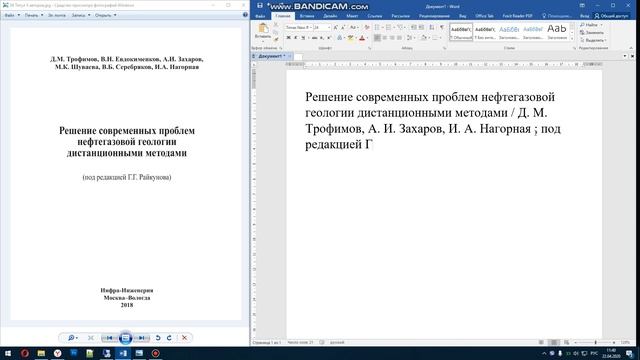Open the font size combo box
Image resolution: width=640 pixels, height=360 pixels.
pos(322,27)
